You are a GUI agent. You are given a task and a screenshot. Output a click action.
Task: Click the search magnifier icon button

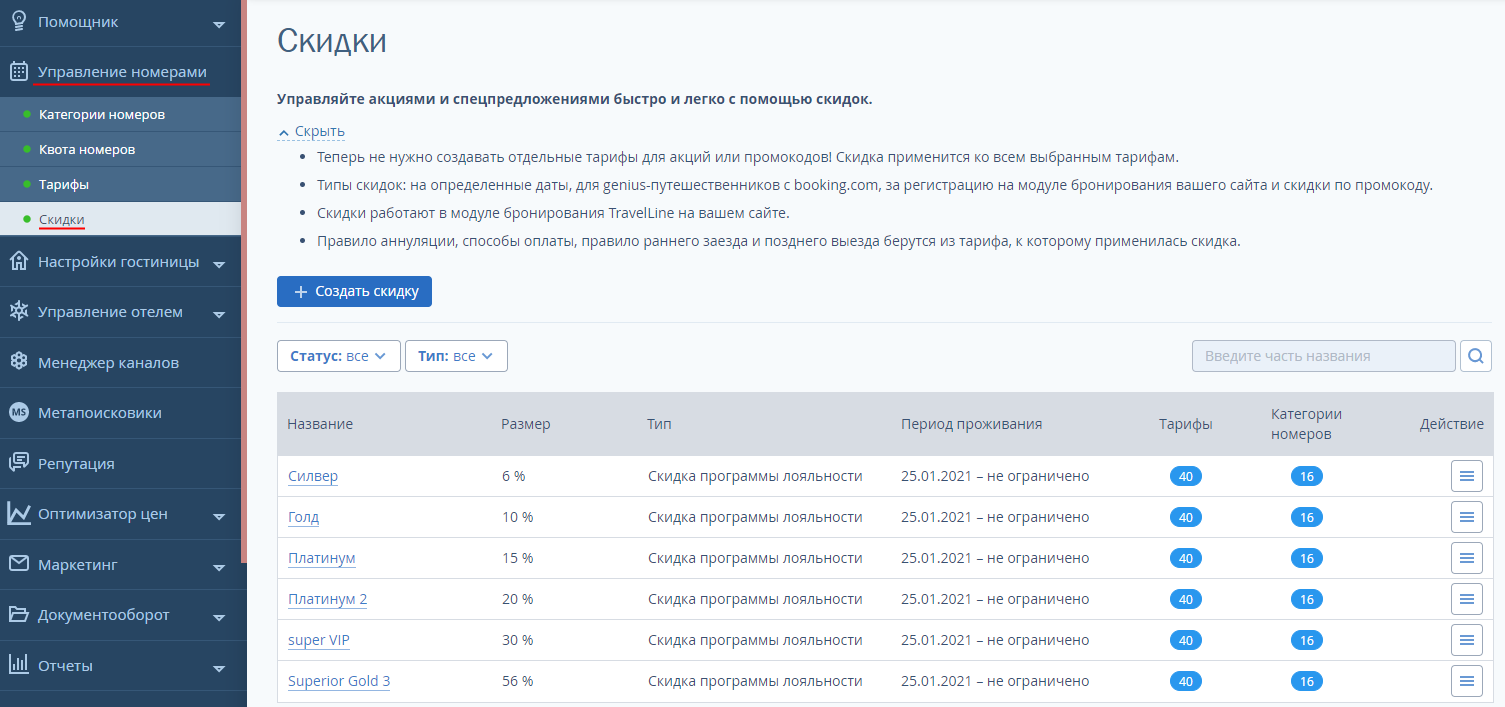(x=1476, y=356)
